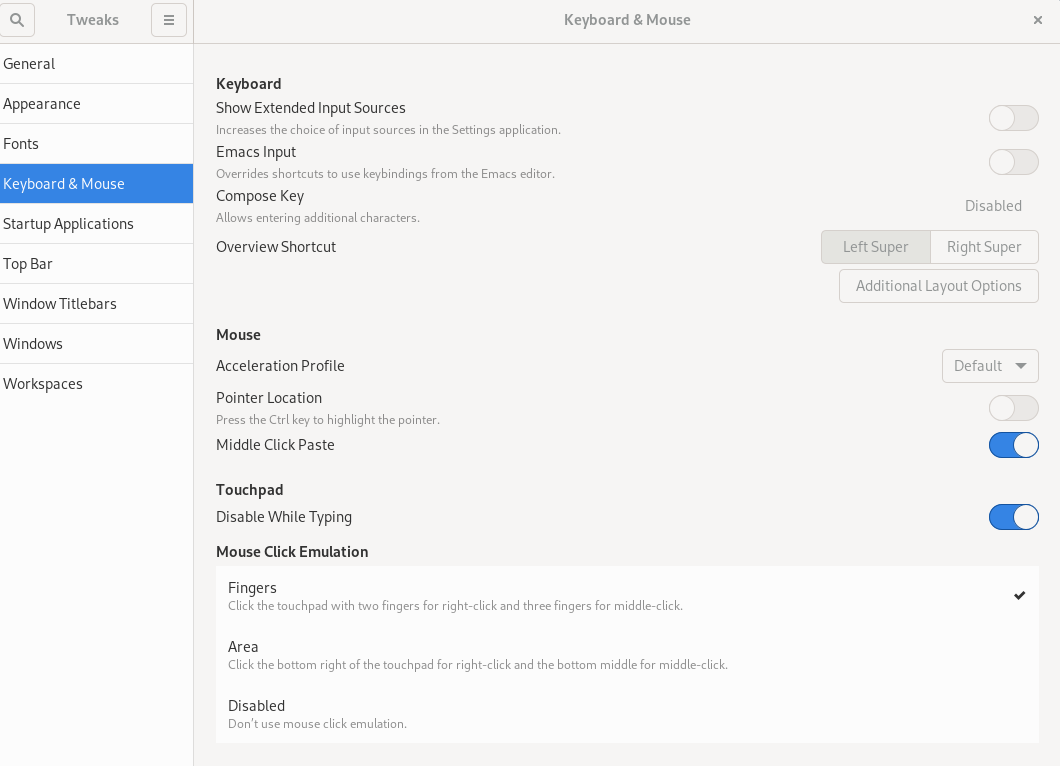Switch to the Workspaces section
The width and height of the screenshot is (1060, 766).
point(43,383)
